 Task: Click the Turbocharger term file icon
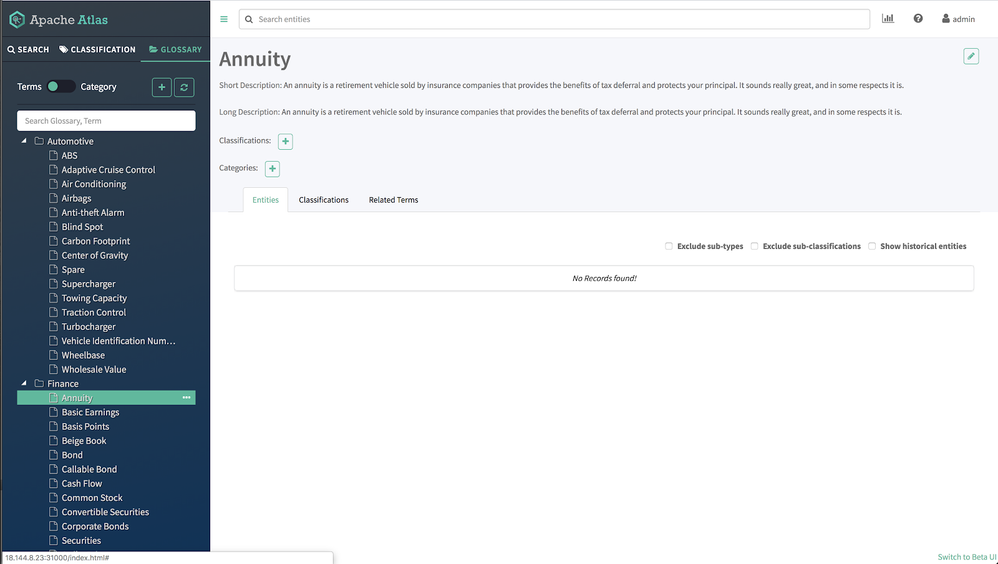click(53, 326)
